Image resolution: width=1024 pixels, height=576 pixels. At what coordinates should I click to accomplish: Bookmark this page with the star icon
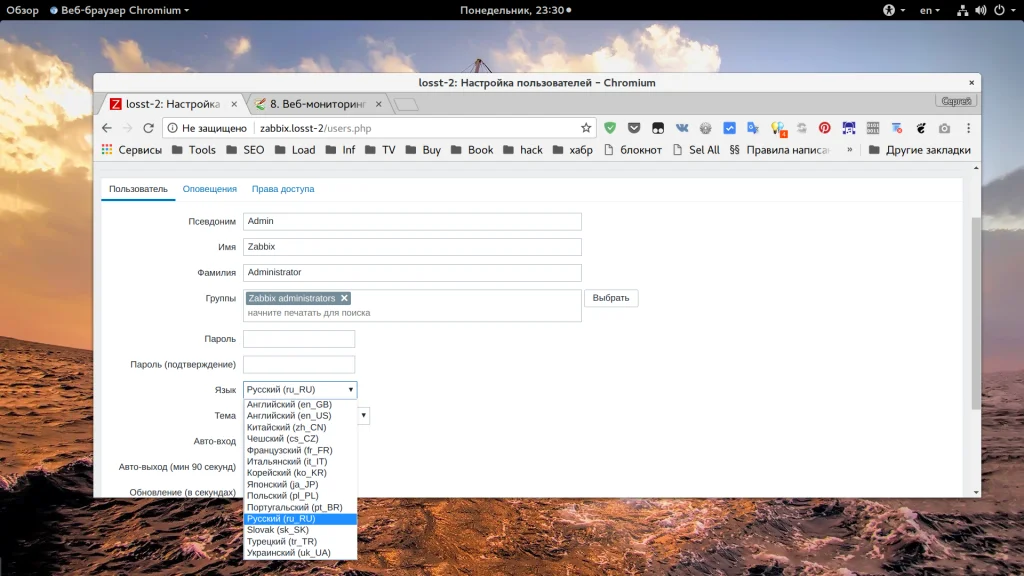pos(586,128)
